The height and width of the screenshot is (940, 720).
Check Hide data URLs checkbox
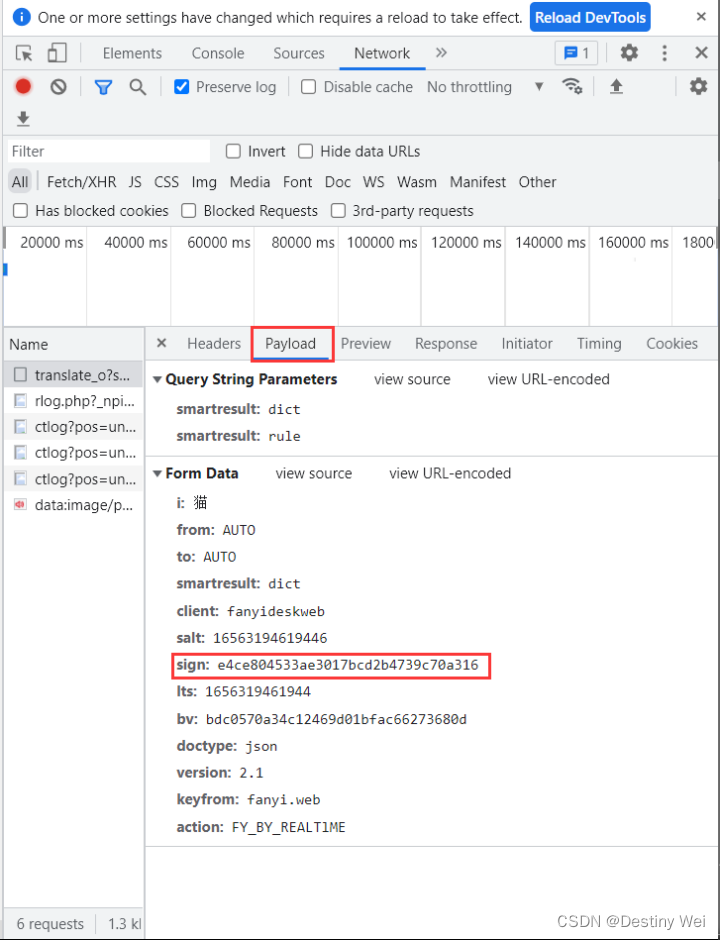click(306, 151)
